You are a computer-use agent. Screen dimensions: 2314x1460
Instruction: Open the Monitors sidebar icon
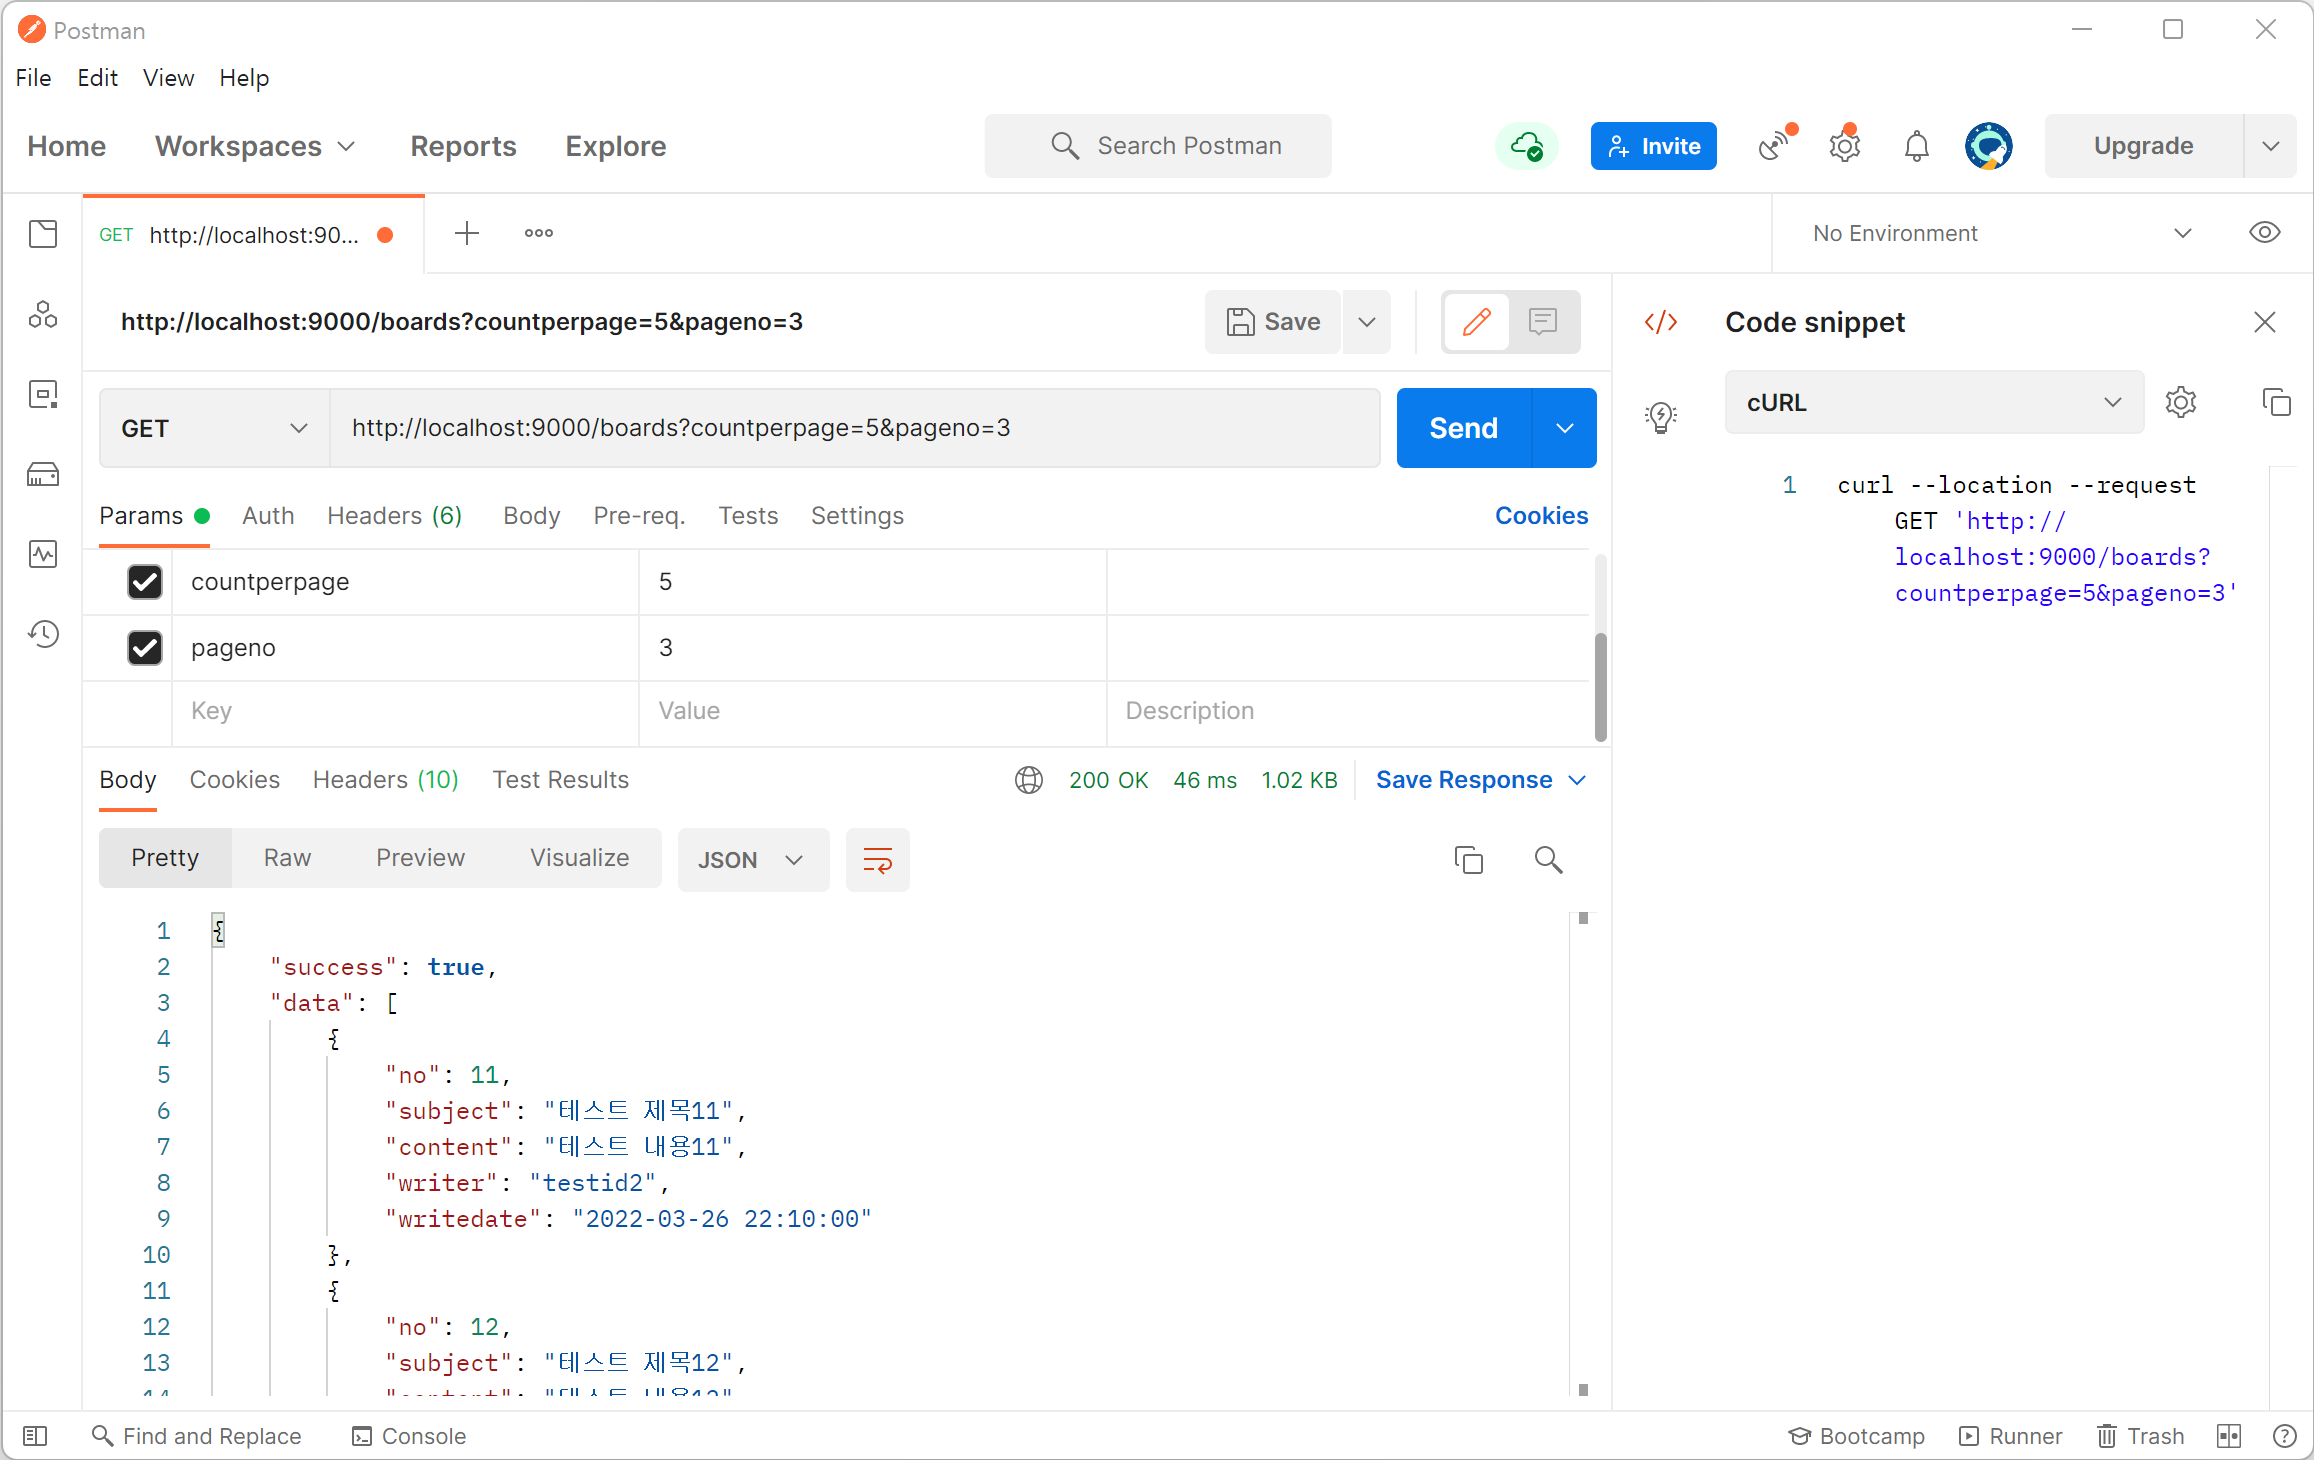pyautogui.click(x=43, y=554)
